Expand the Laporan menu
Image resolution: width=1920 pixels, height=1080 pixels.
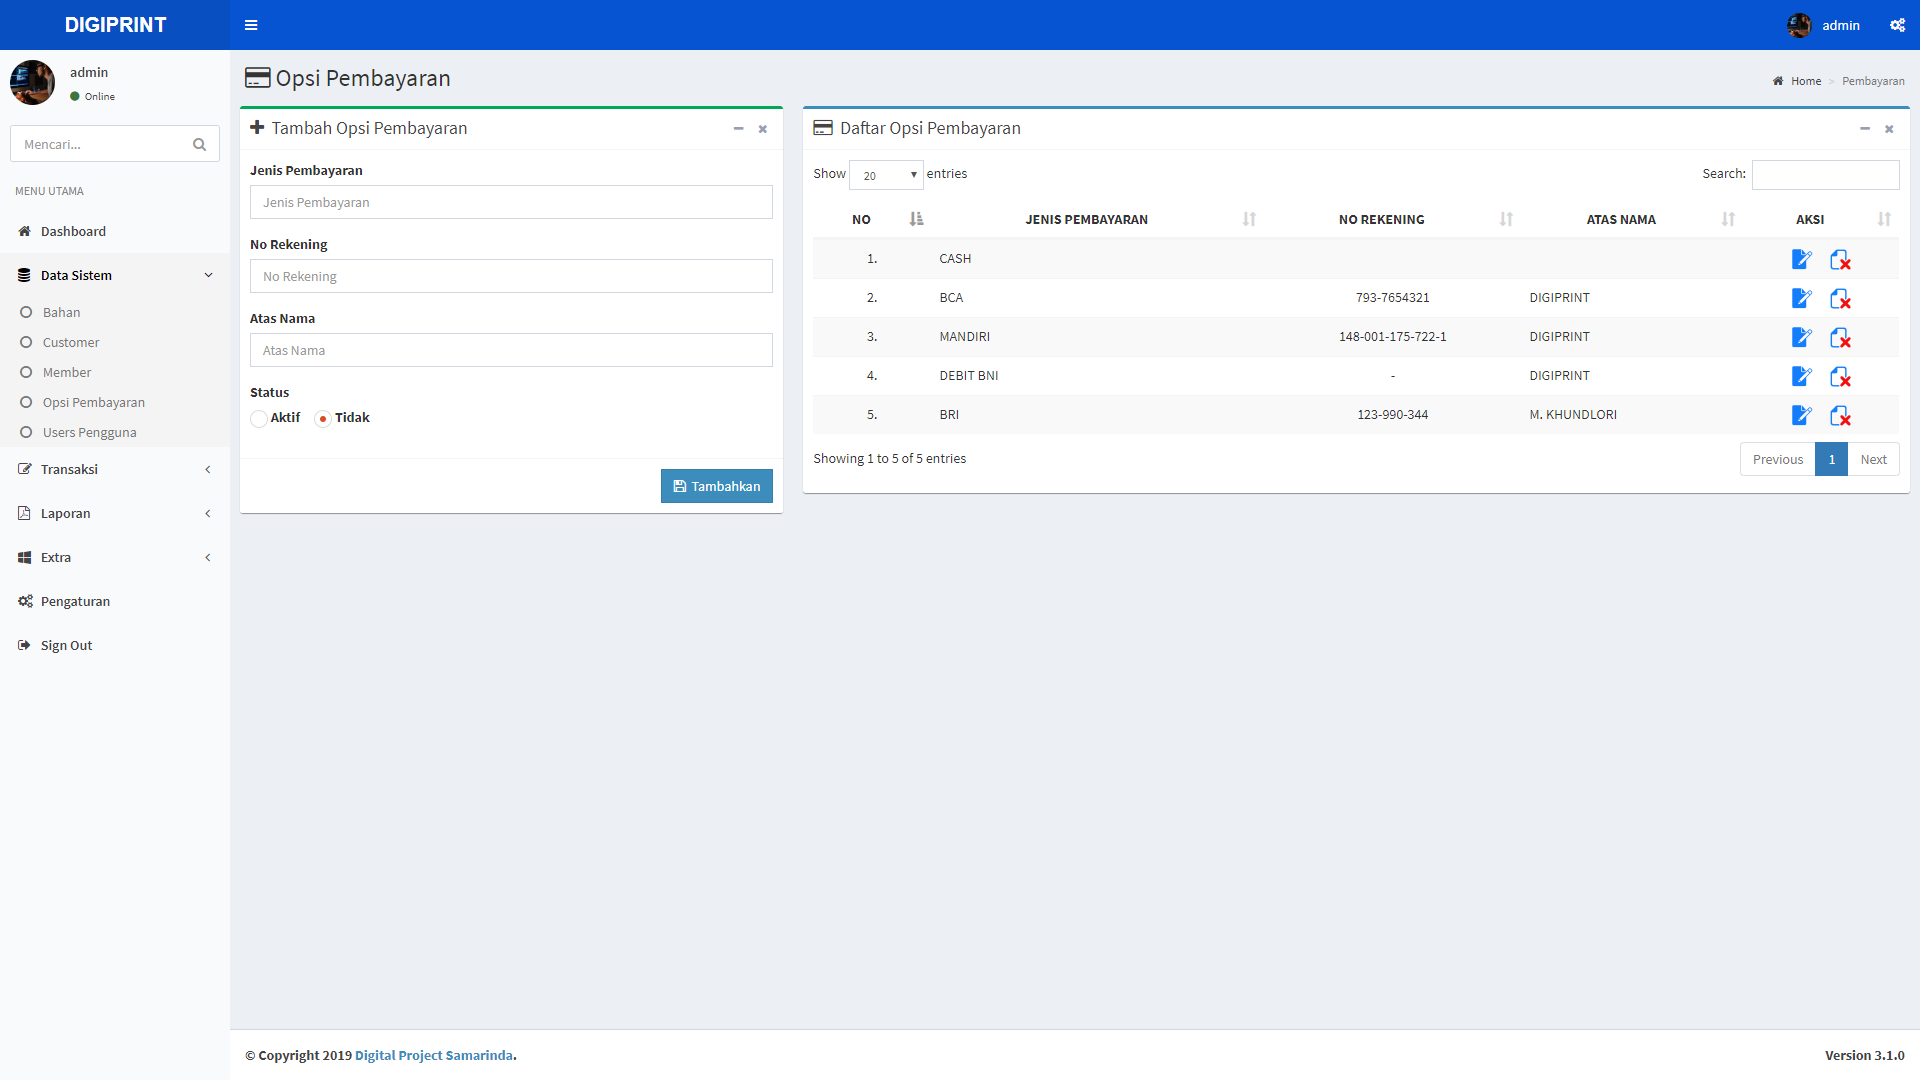pyautogui.click(x=115, y=513)
